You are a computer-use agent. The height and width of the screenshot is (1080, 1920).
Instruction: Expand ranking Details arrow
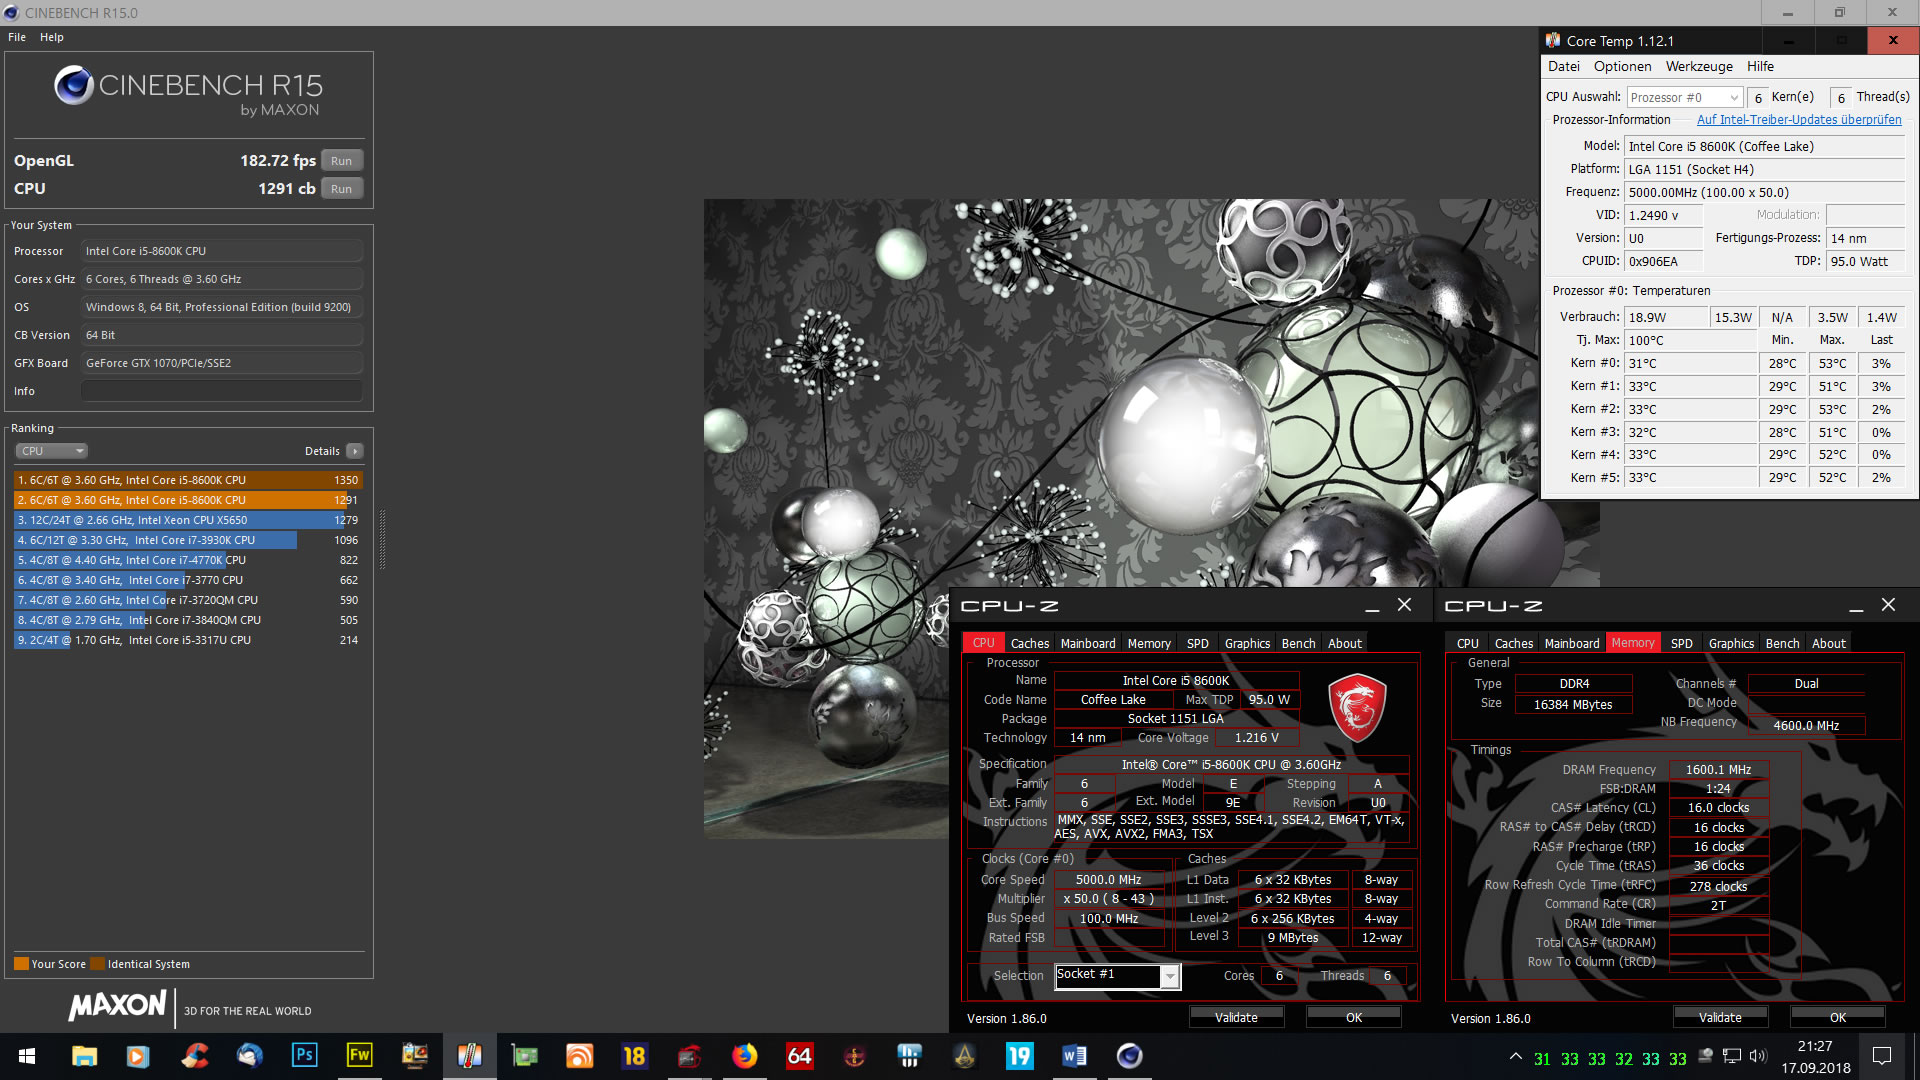pos(355,451)
